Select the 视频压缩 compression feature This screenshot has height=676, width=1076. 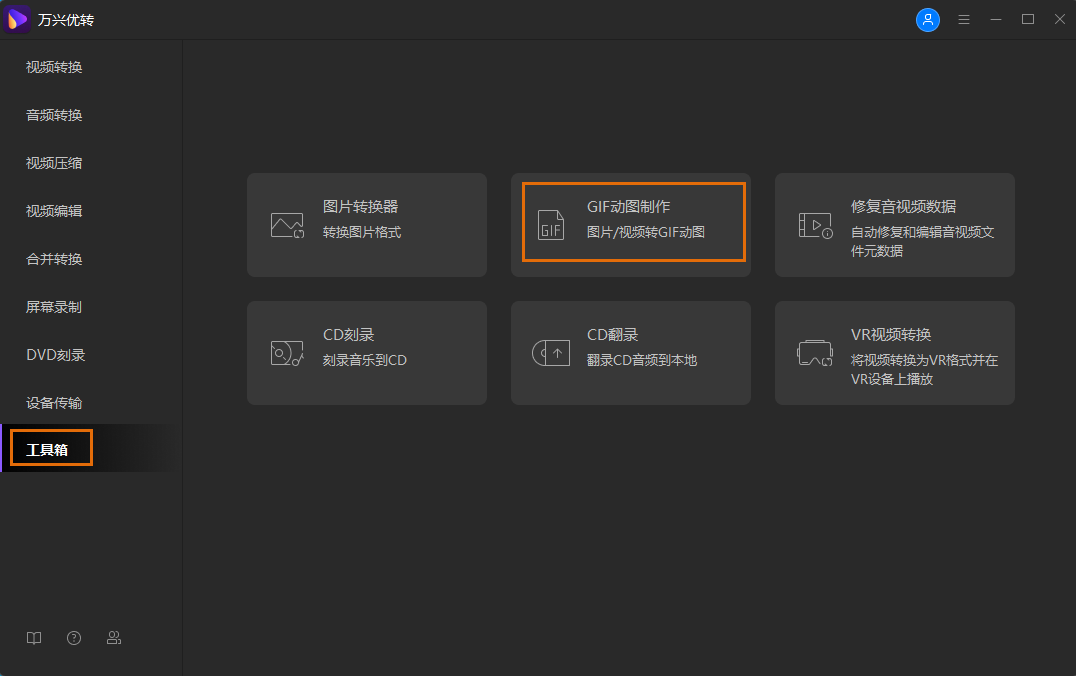pos(53,162)
